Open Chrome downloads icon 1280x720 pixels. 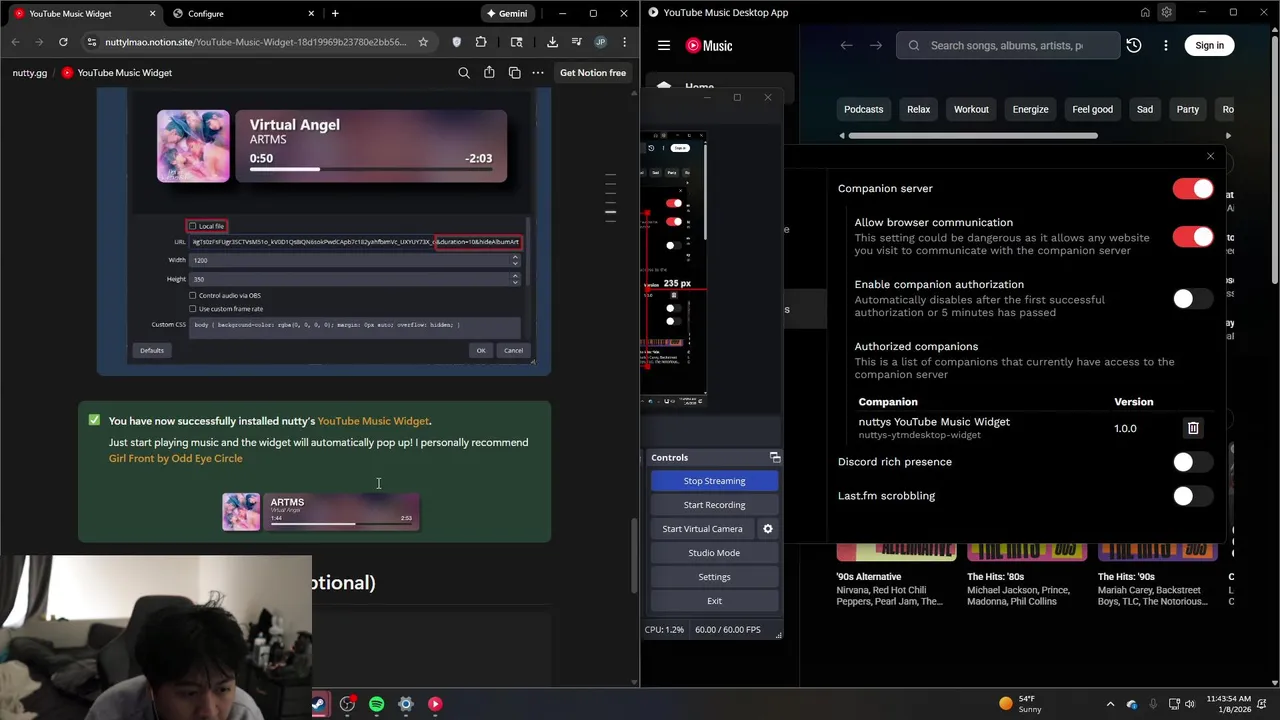(x=552, y=42)
